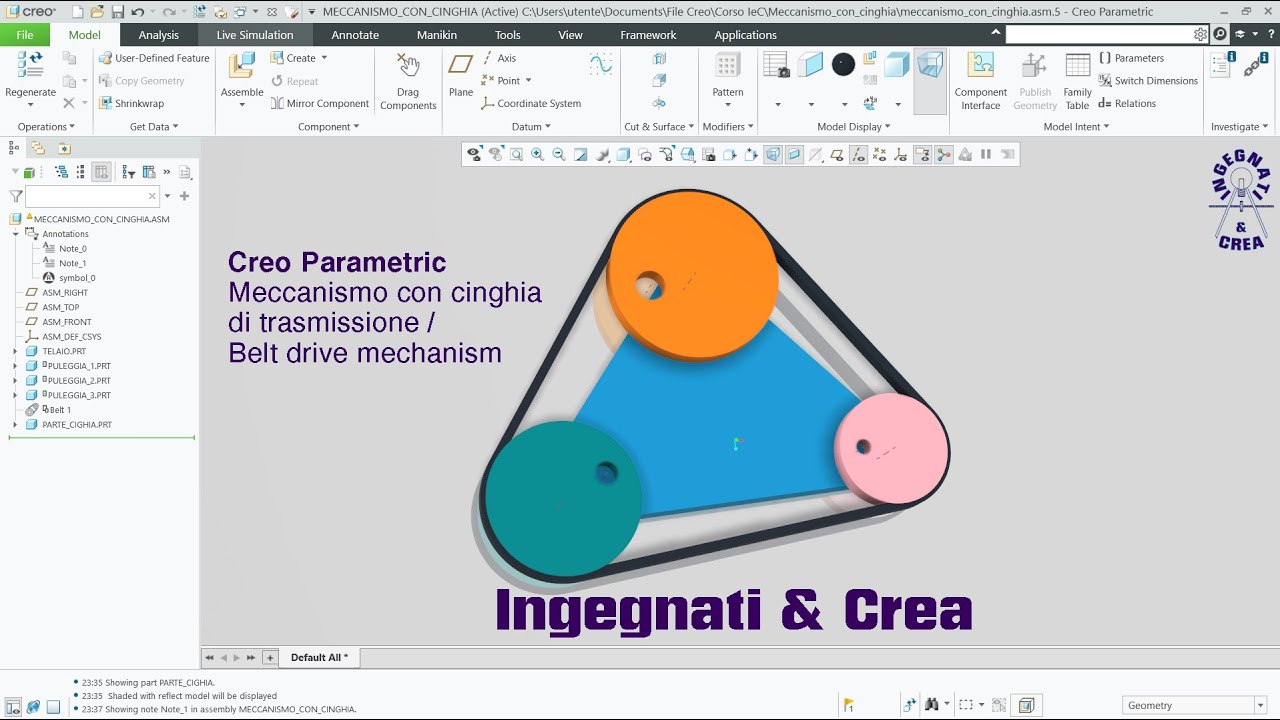Click the Axis datum button
1280x720 pixels.
click(498, 58)
